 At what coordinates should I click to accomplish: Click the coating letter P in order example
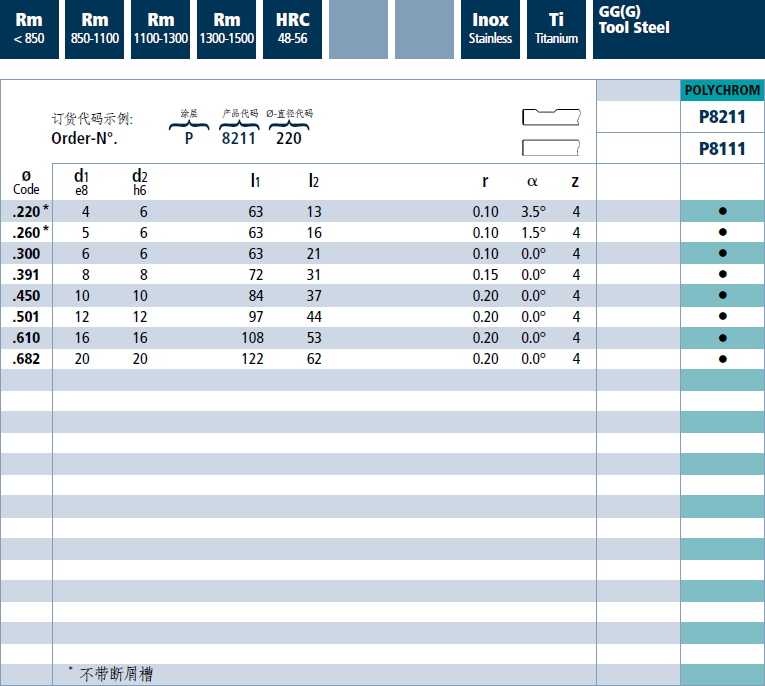189,139
